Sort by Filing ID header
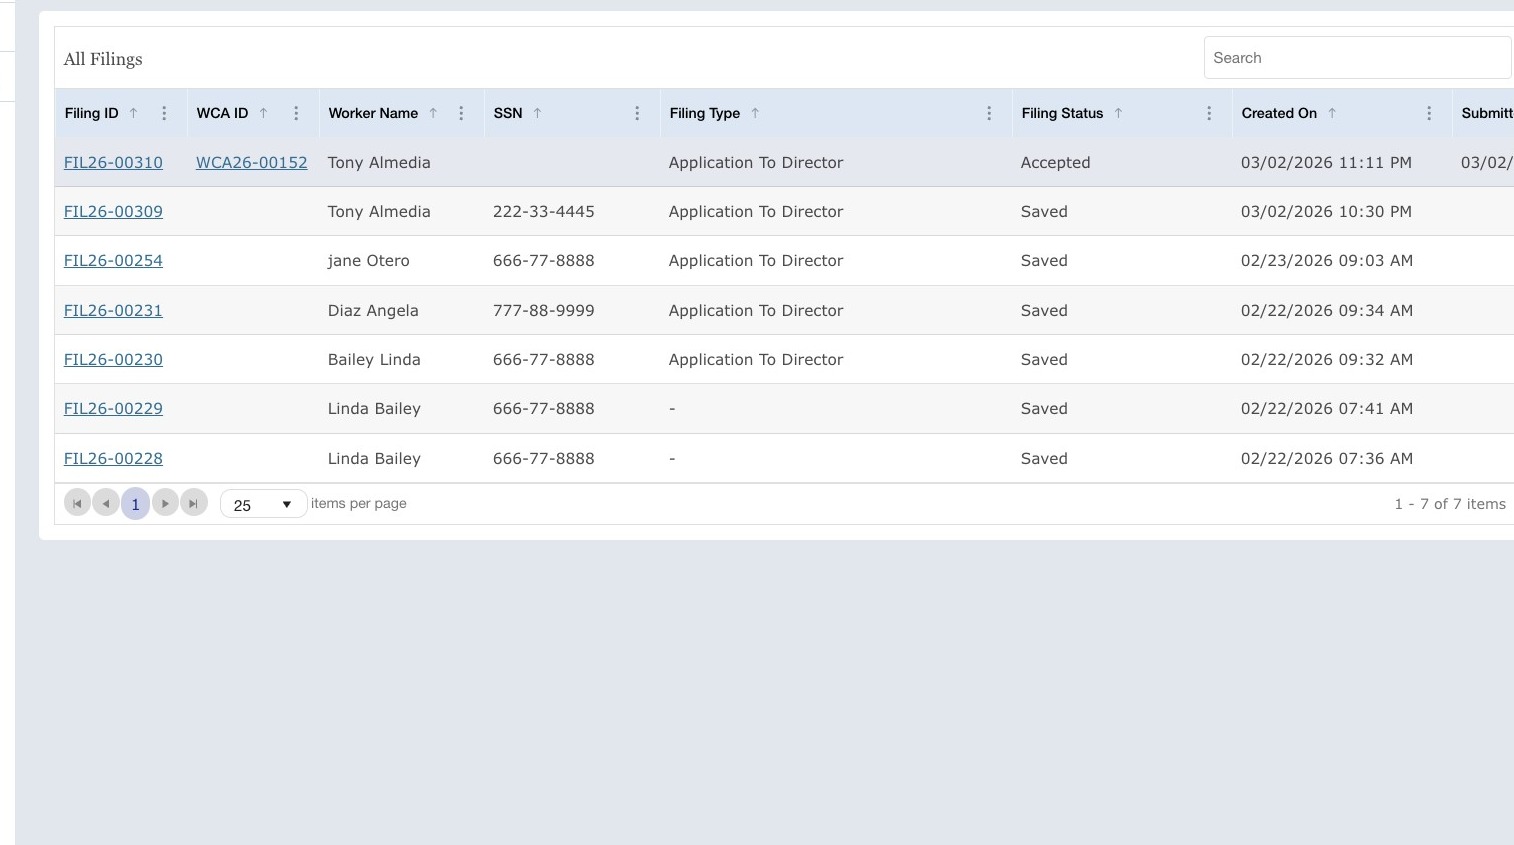 (91, 113)
